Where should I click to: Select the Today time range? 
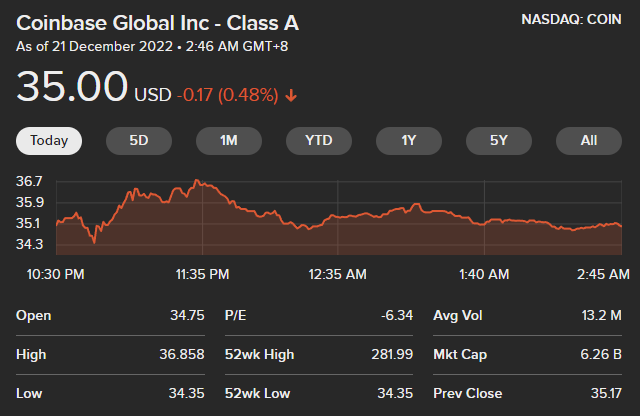pyautogui.click(x=49, y=141)
